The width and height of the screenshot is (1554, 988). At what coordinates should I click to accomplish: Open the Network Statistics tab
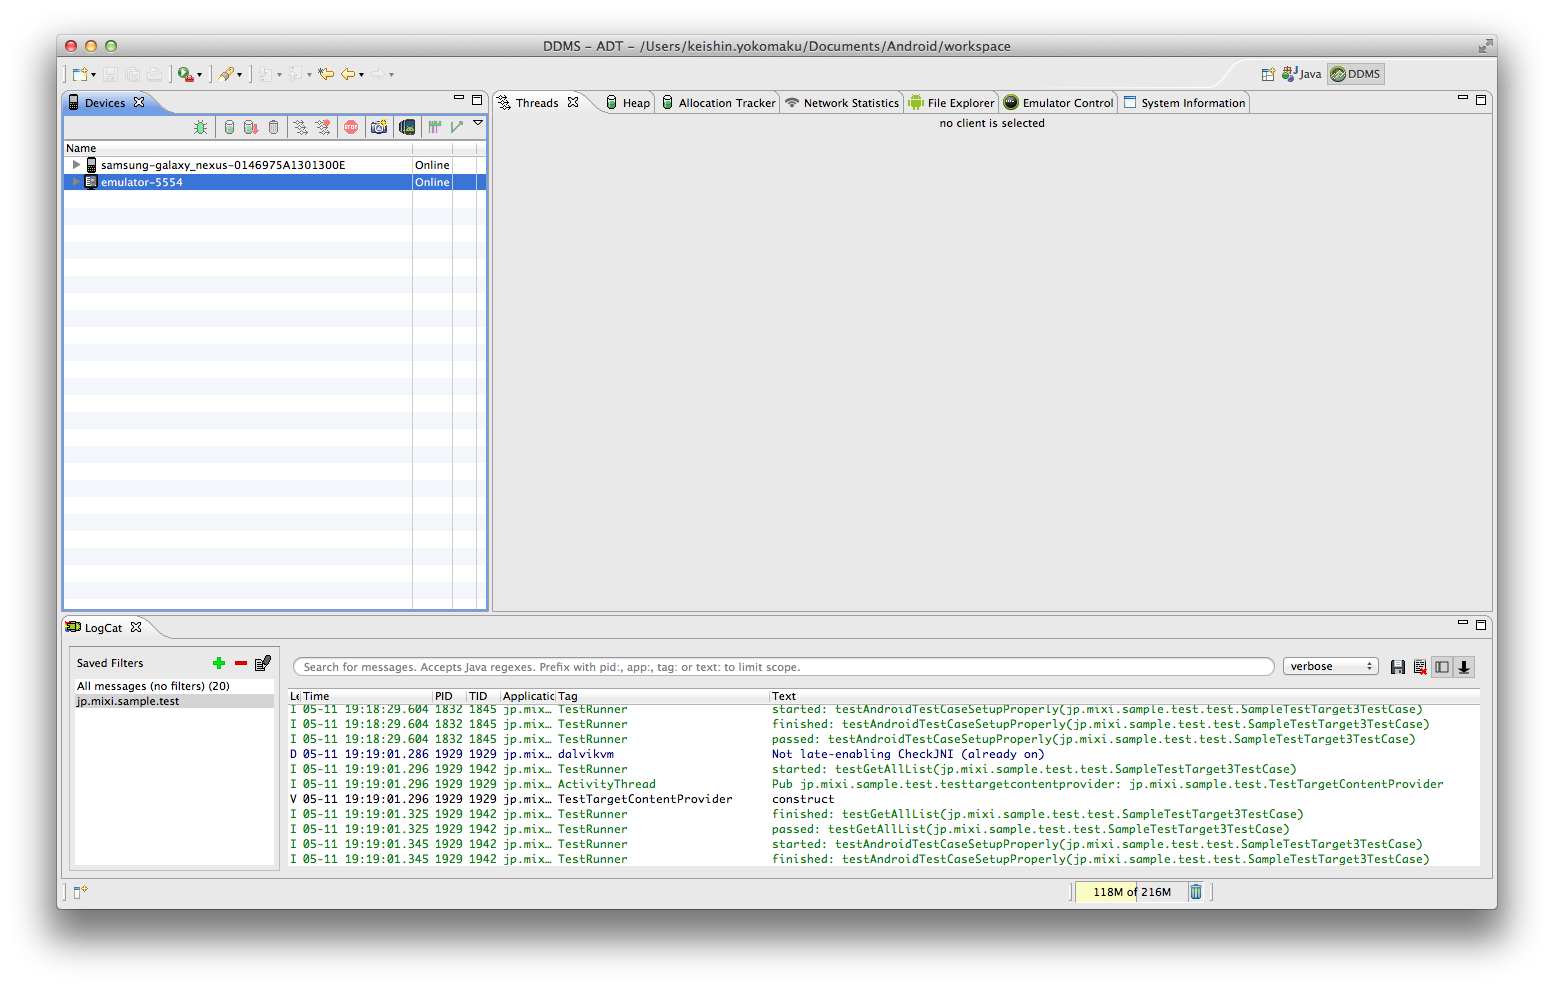pyautogui.click(x=842, y=103)
